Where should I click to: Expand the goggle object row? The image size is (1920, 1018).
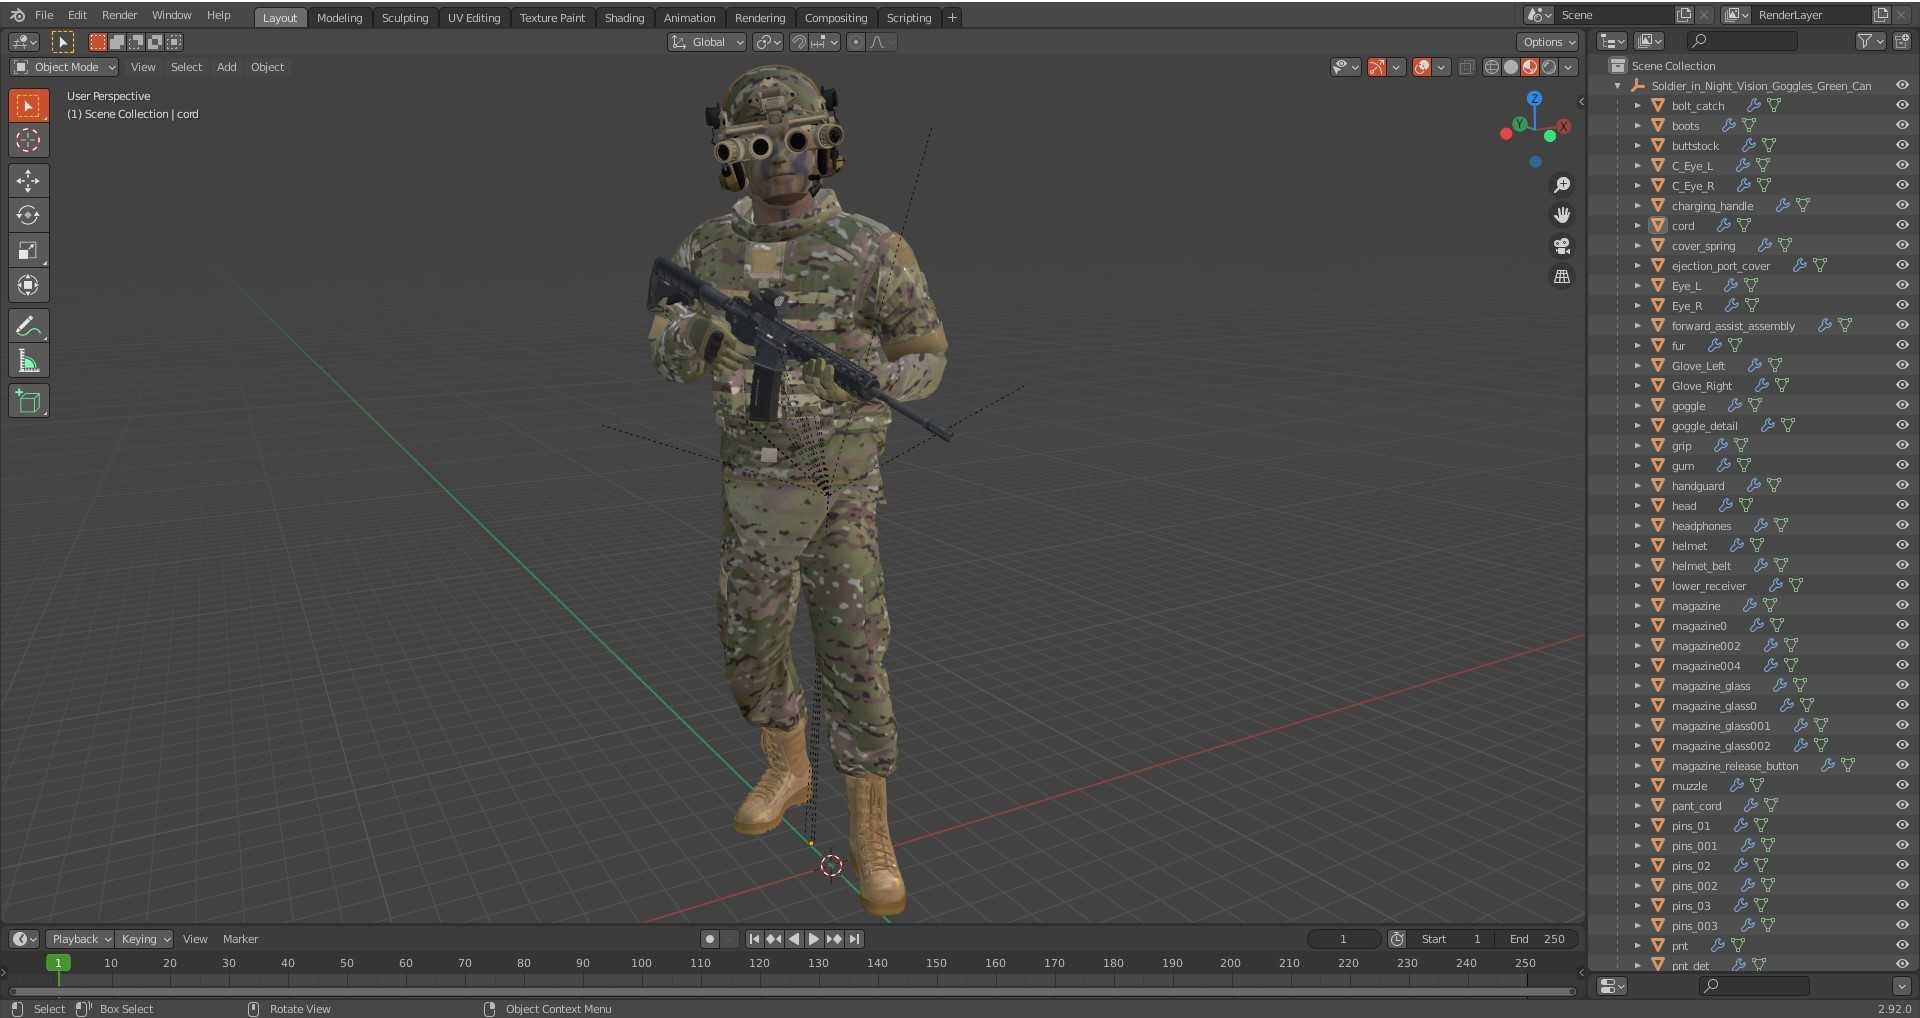click(x=1637, y=406)
